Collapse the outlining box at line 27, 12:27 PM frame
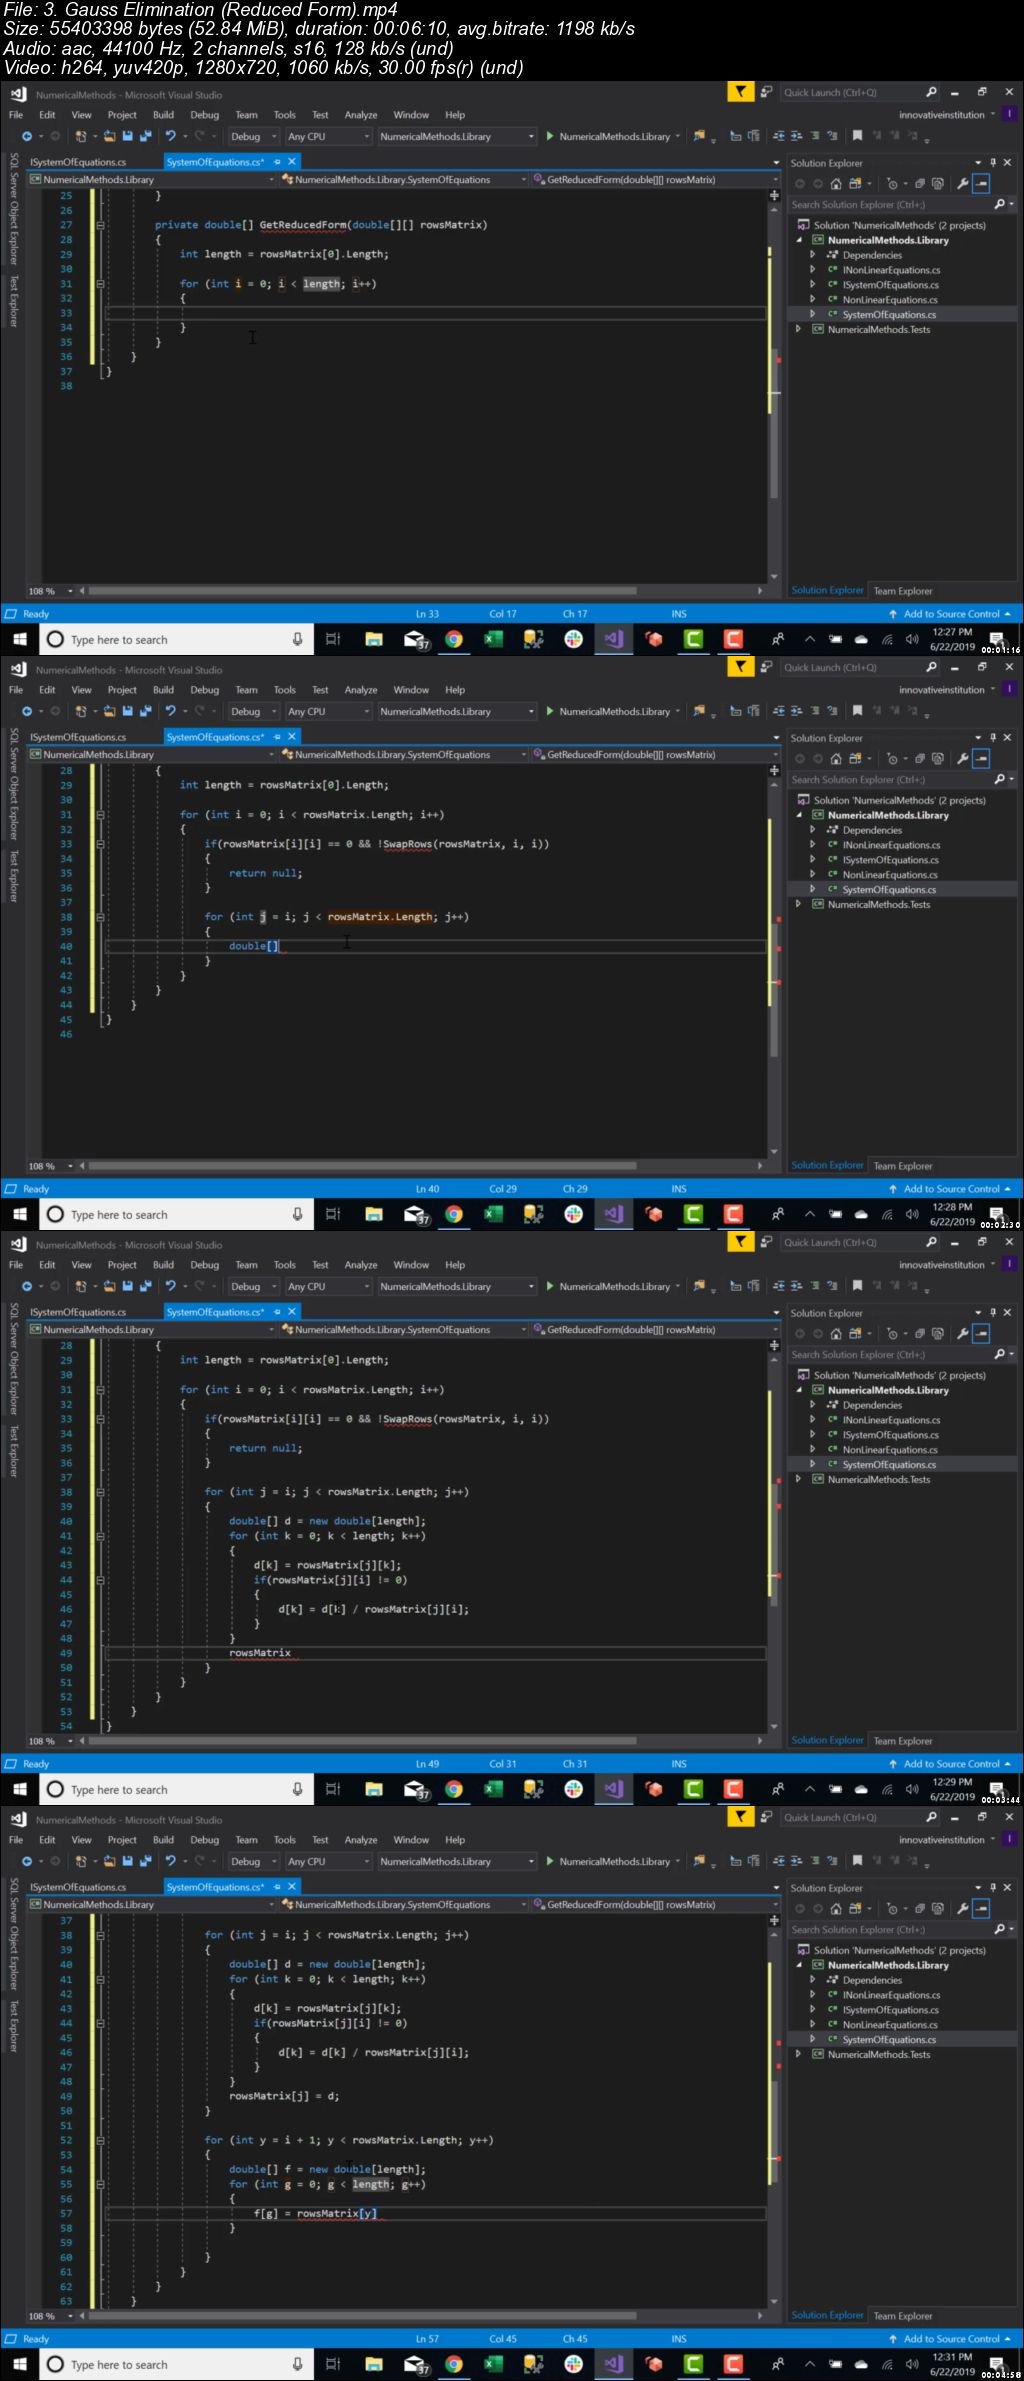The width and height of the screenshot is (1024, 2381). 100,225
